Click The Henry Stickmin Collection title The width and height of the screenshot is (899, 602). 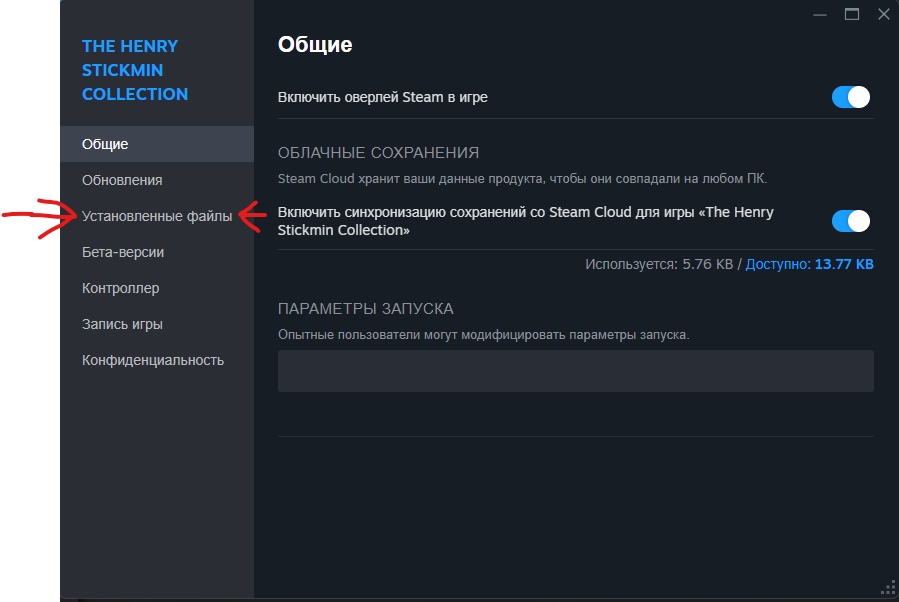pos(135,70)
